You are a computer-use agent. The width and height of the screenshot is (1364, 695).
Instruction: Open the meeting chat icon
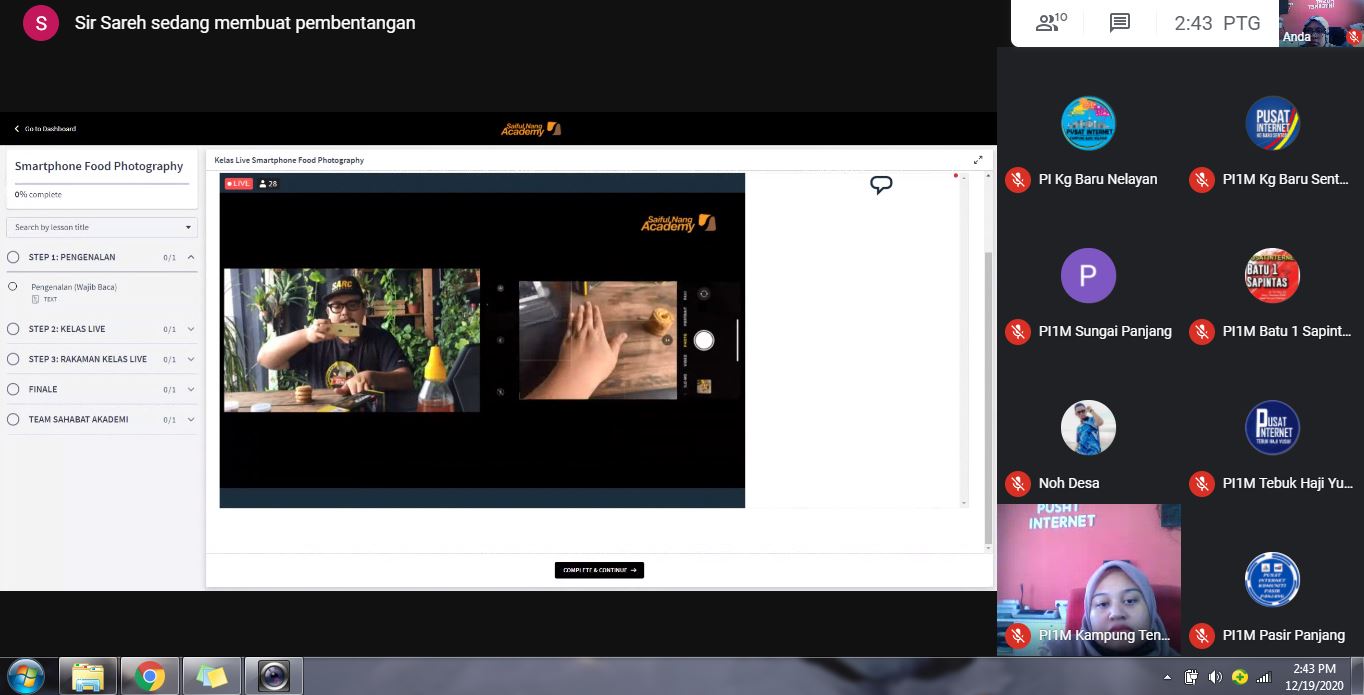(x=1120, y=23)
